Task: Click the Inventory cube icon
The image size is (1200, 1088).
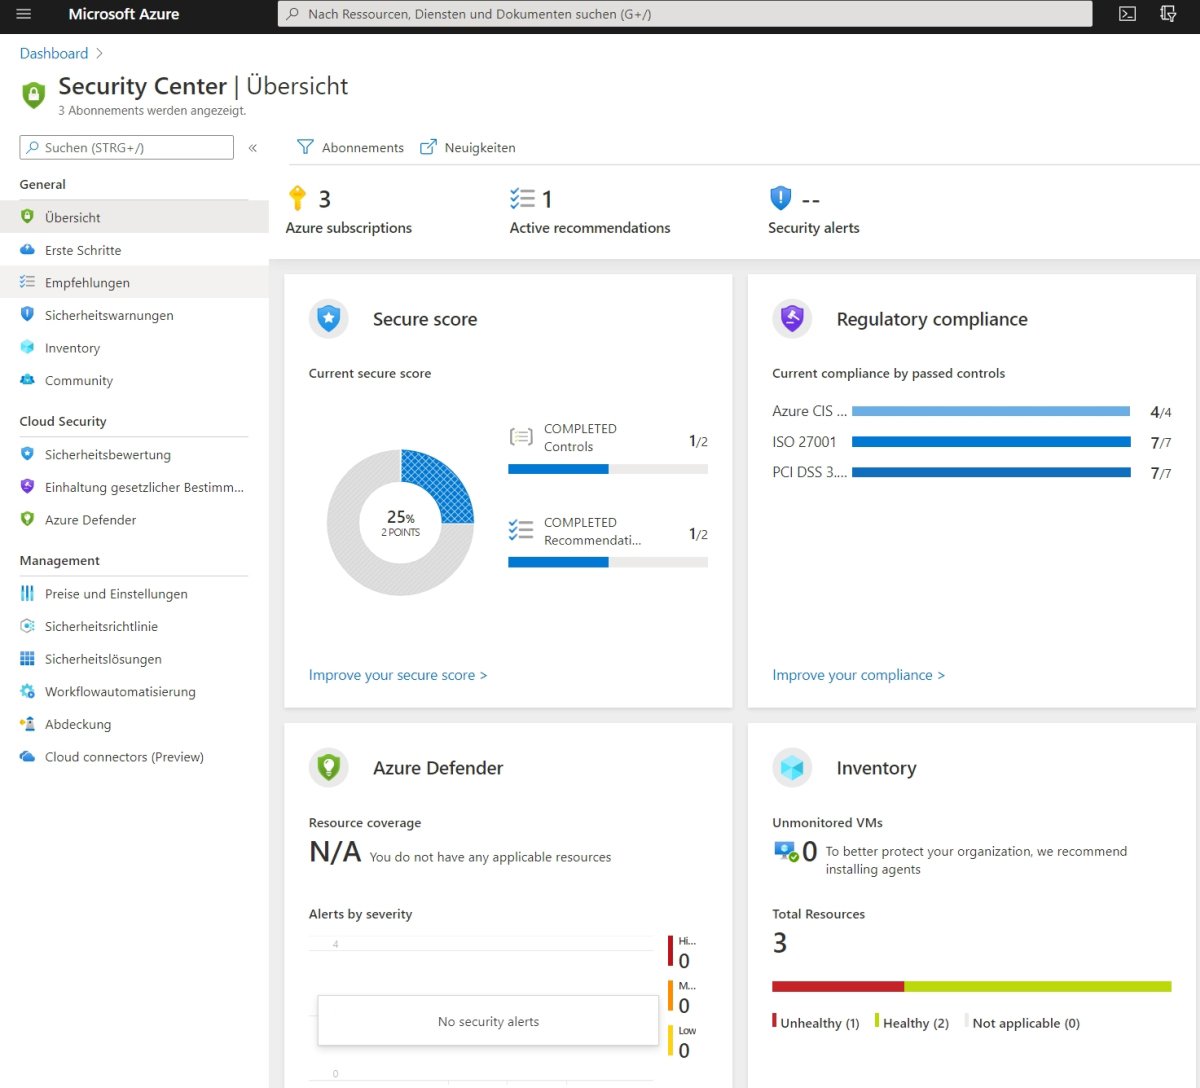Action: tap(792, 768)
